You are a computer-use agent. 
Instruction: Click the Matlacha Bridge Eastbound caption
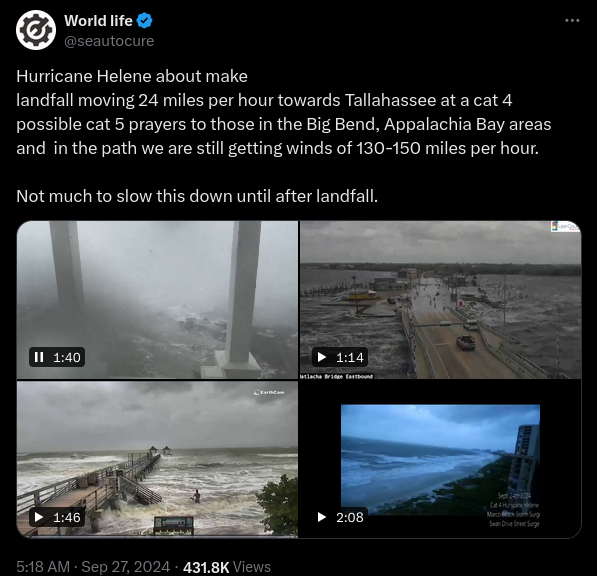pos(337,376)
